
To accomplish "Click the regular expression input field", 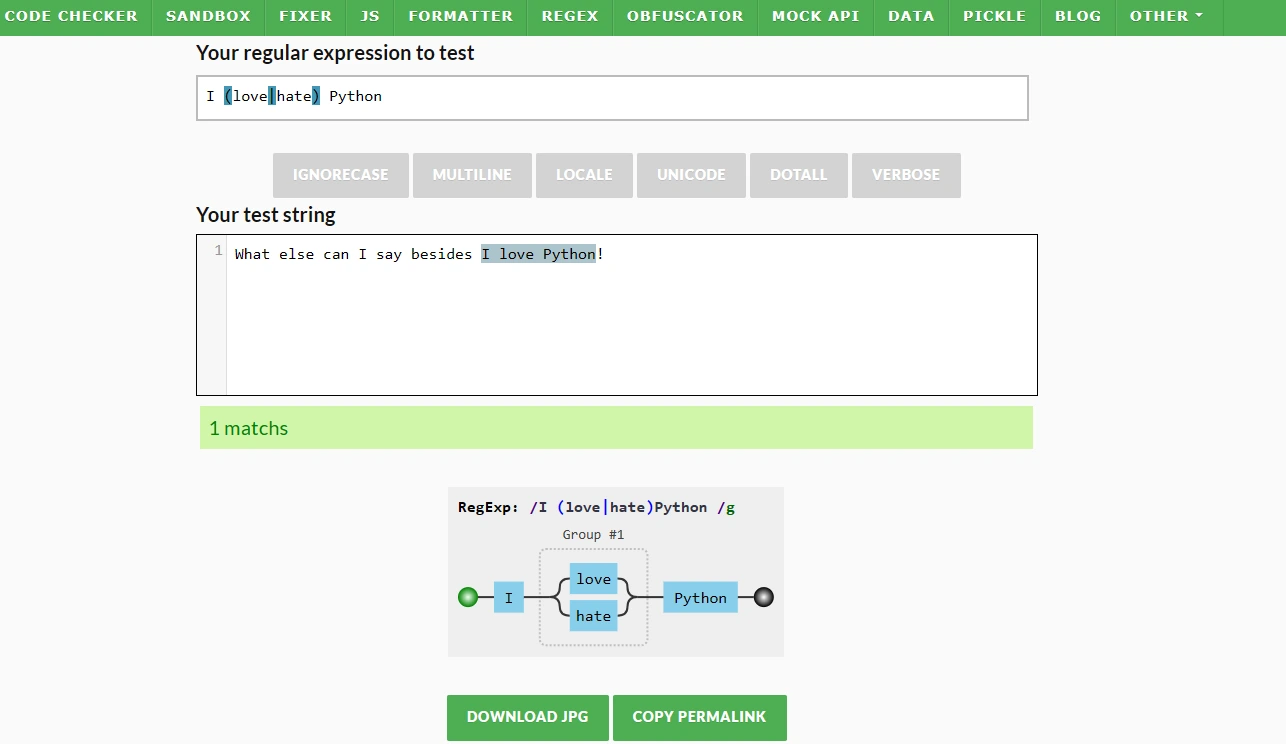I will (x=612, y=97).
